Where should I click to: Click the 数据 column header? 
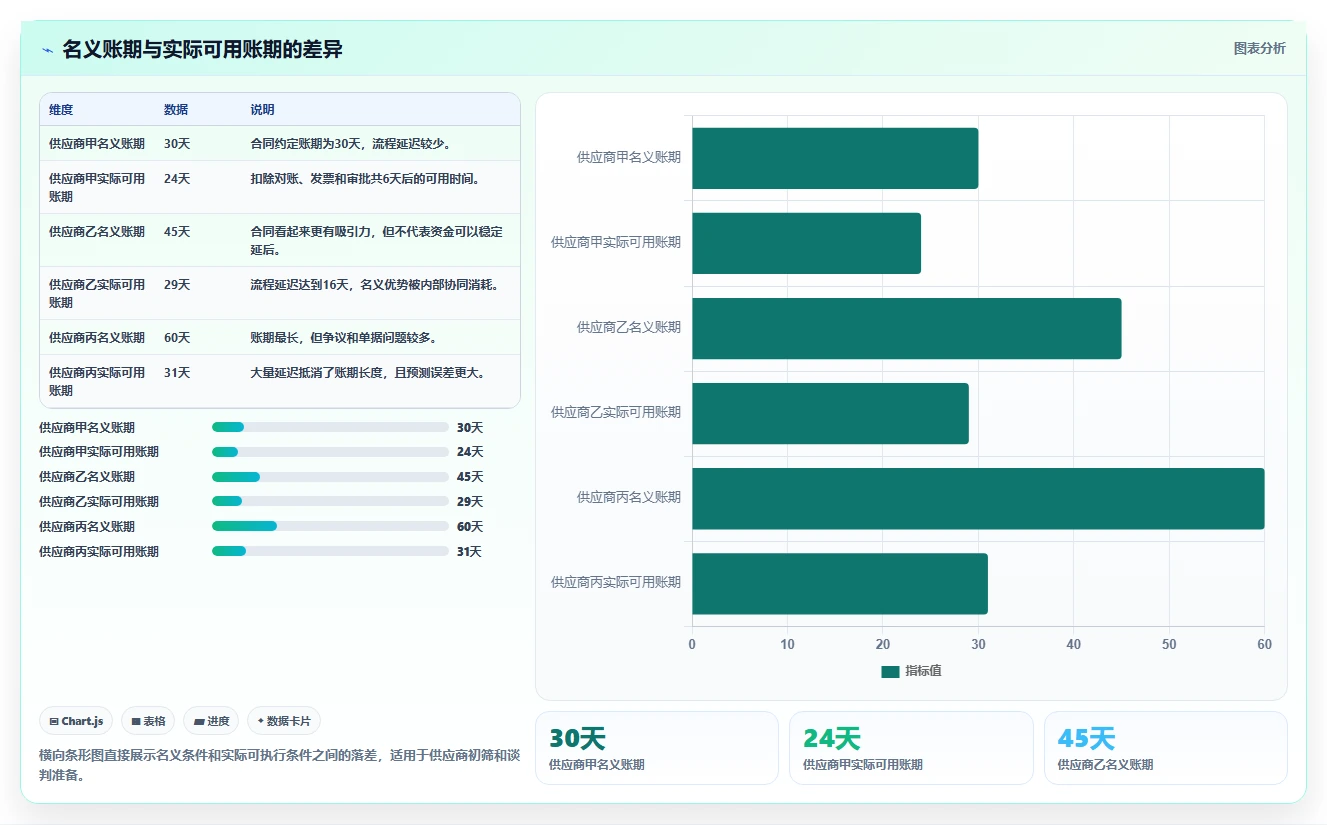[x=176, y=110]
